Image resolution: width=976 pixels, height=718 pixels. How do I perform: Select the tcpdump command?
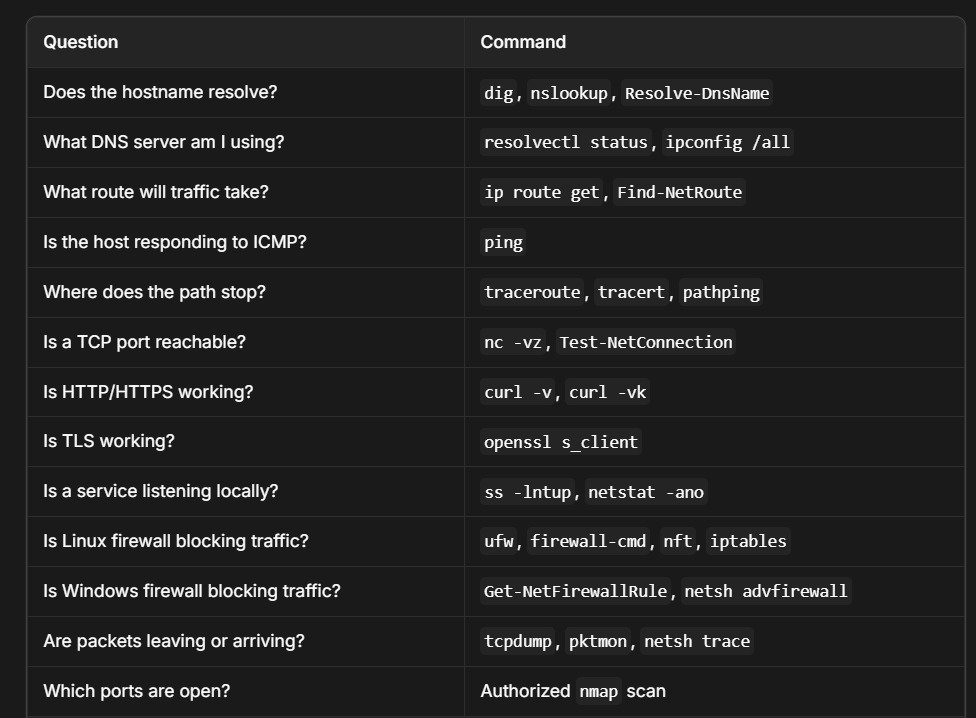click(518, 641)
